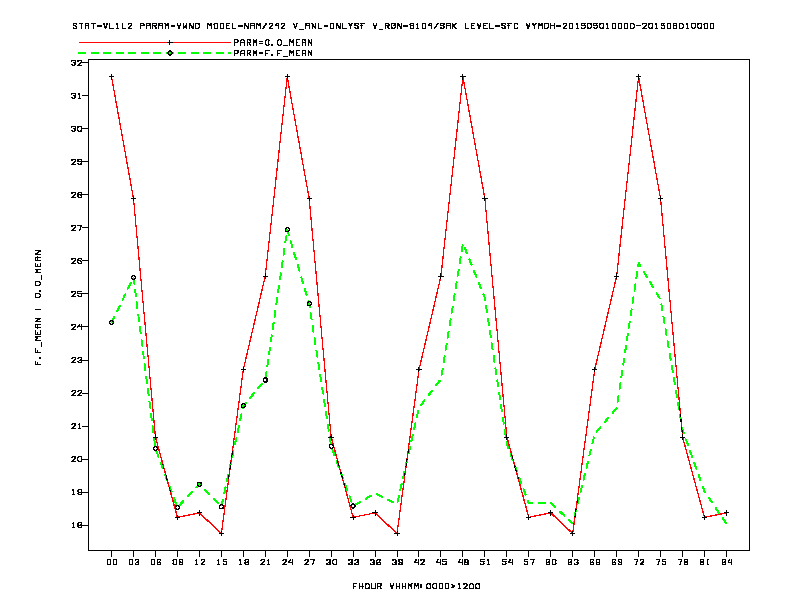Click the y-axis value 31
The height and width of the screenshot is (612, 792).
(76, 96)
